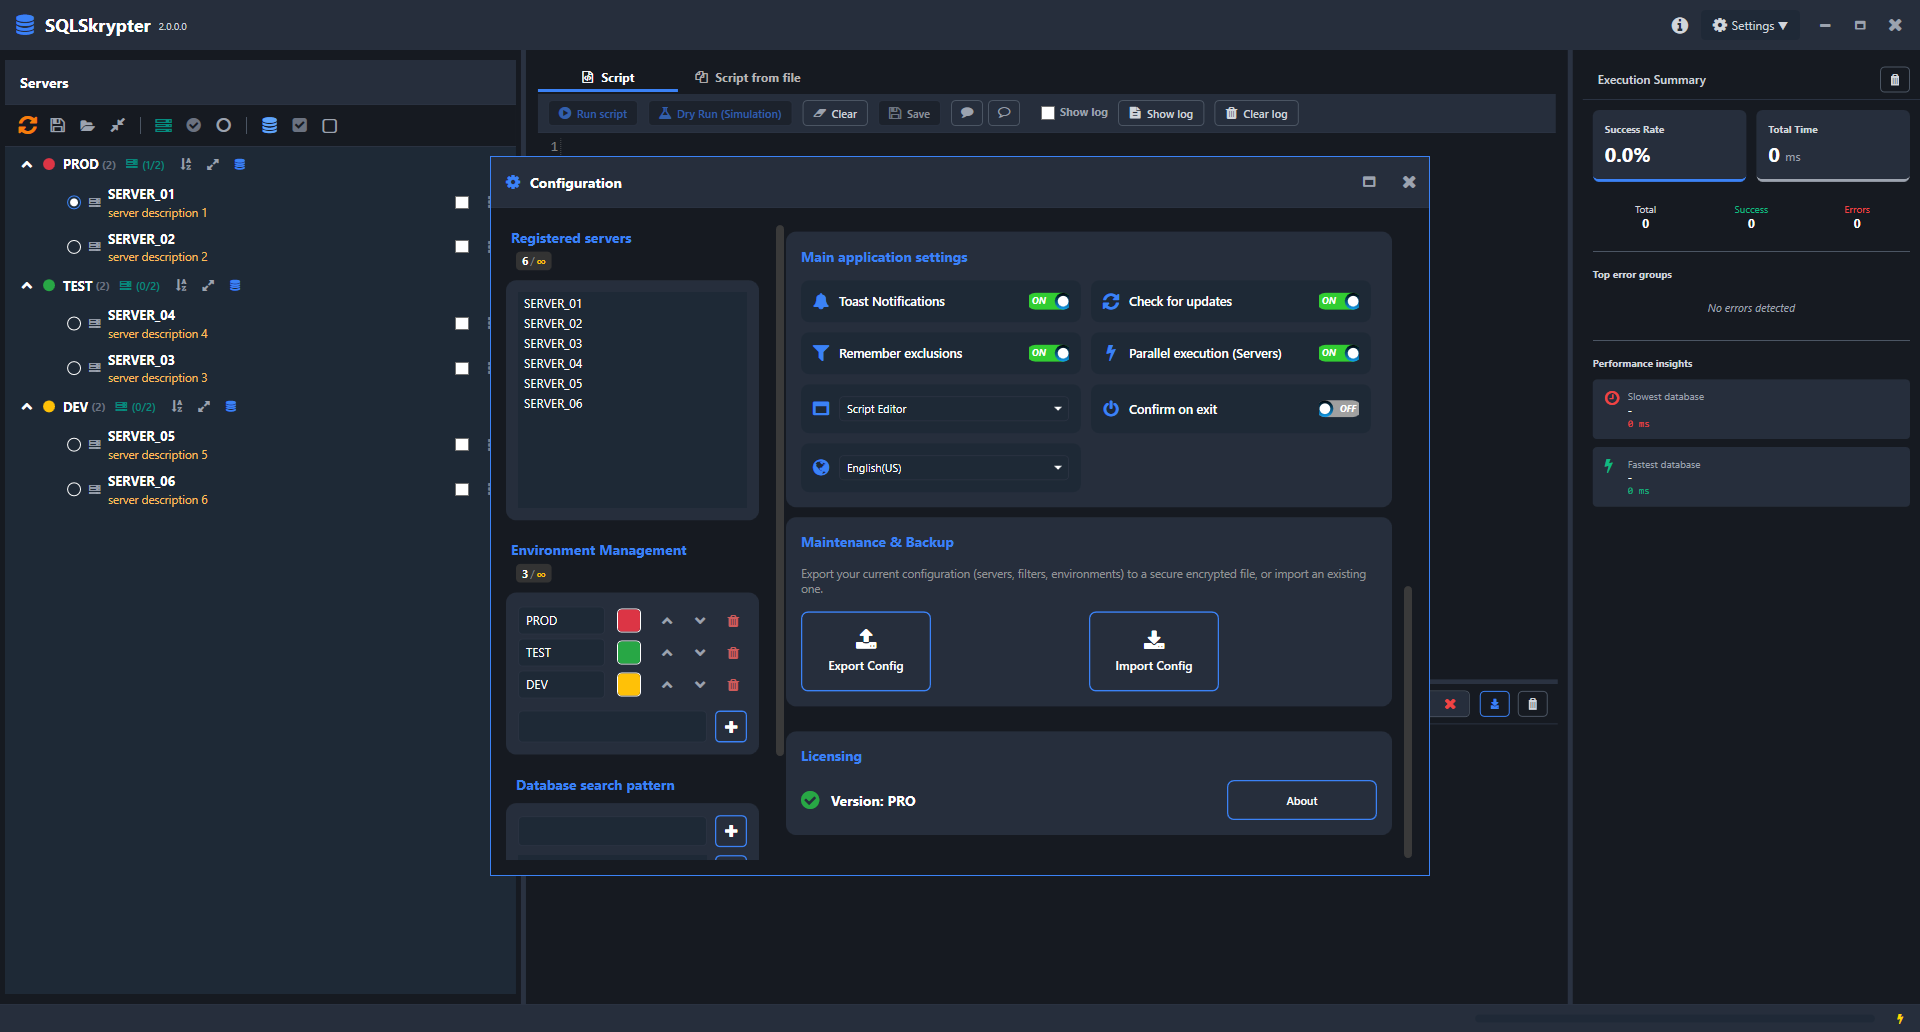Toggle Parallel execution (Servers) switch
Viewport: 1920px width, 1032px height.
point(1339,353)
